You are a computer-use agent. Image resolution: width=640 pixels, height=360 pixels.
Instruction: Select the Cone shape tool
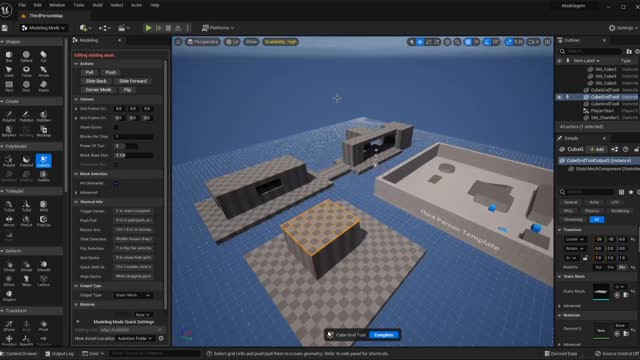click(9, 71)
